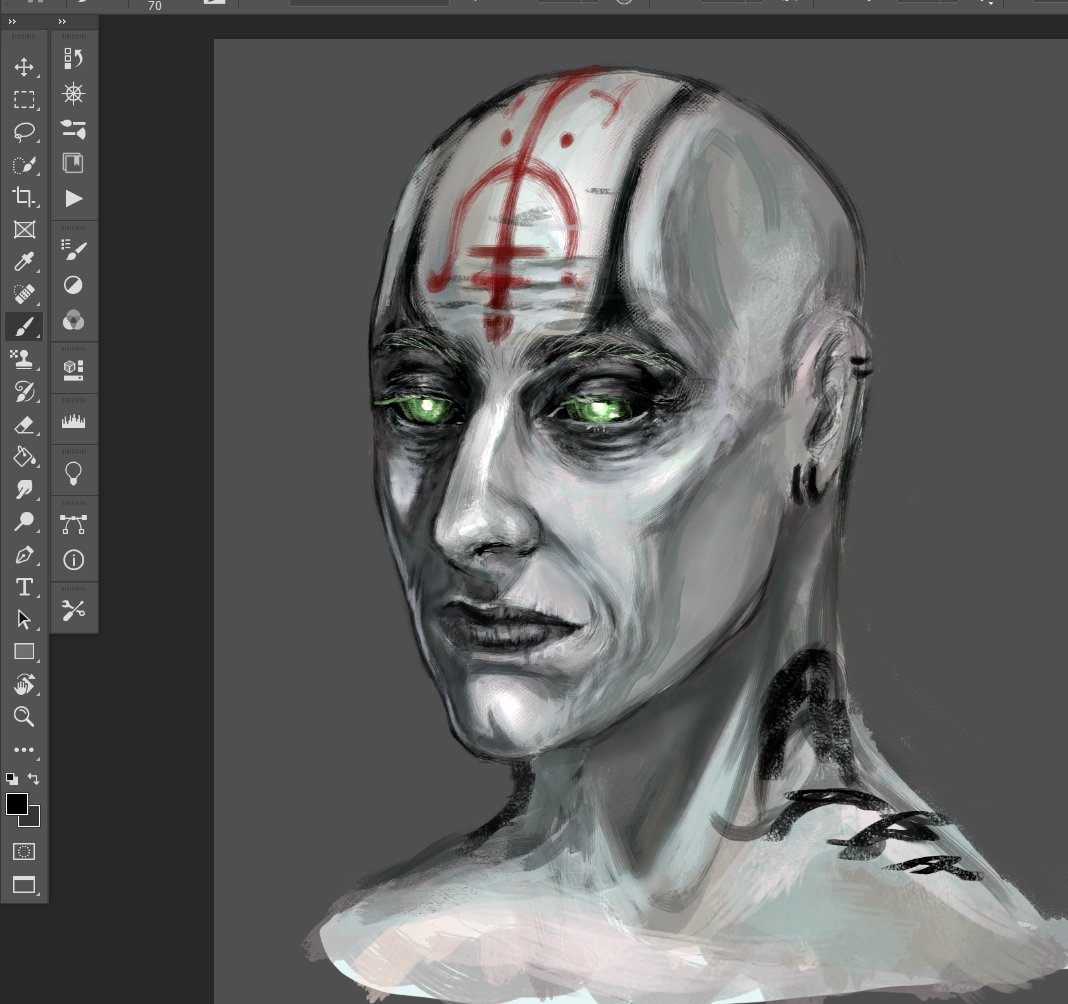Select the Paint Bucket tool
Screen dimensions: 1068x1004
24,456
